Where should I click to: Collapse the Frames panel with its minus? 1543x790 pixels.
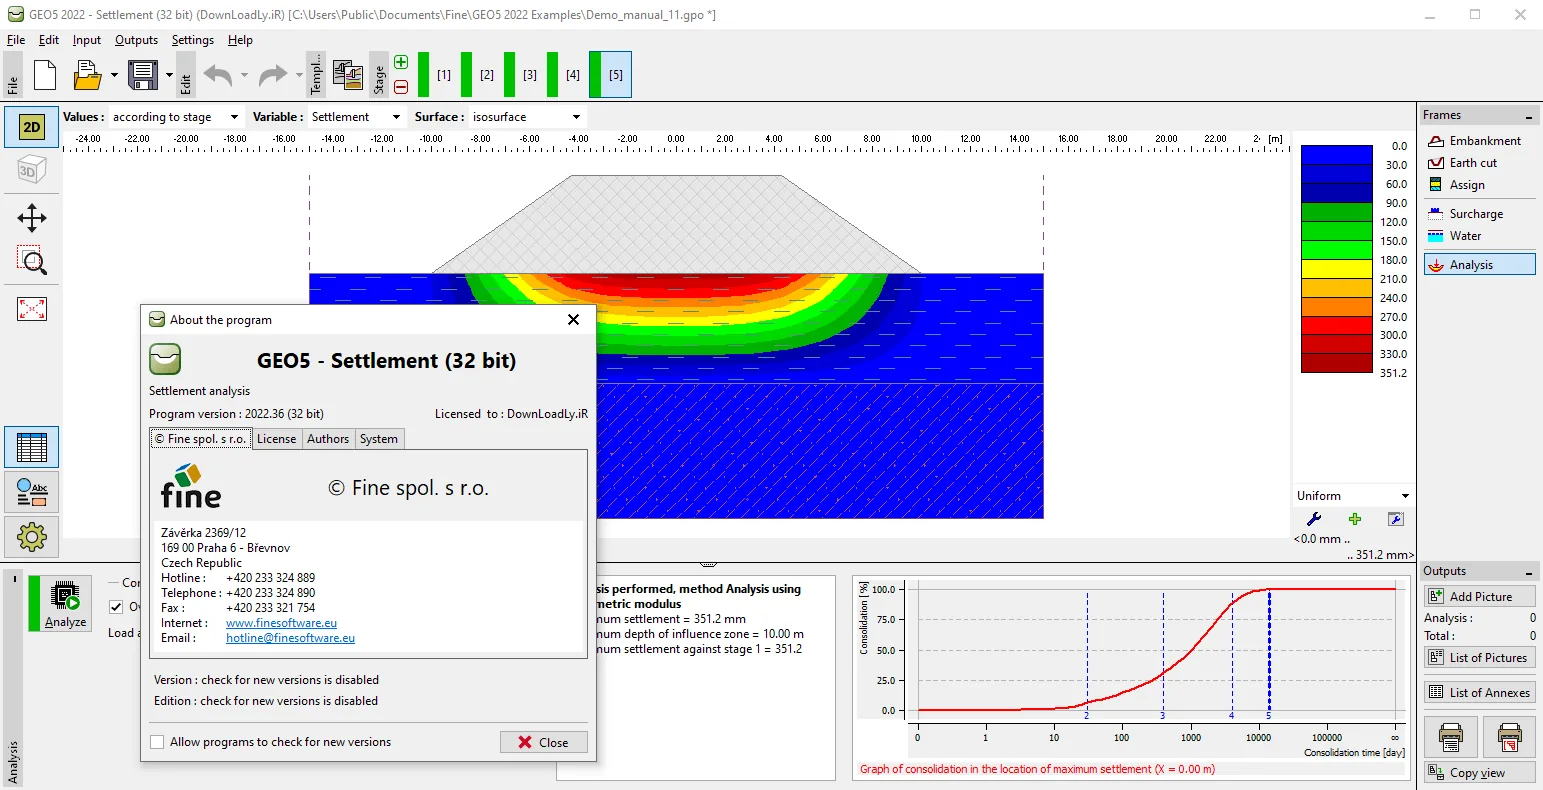click(1529, 116)
